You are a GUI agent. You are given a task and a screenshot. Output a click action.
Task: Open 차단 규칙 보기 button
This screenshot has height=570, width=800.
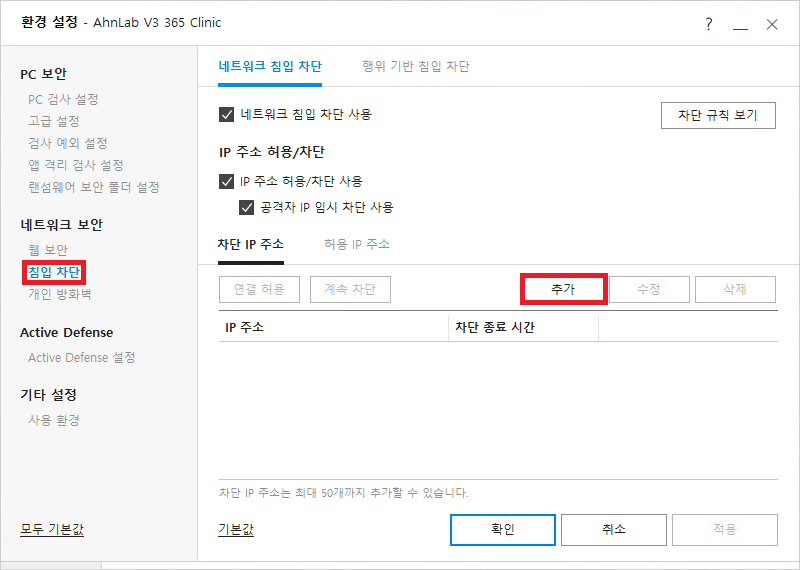point(718,115)
